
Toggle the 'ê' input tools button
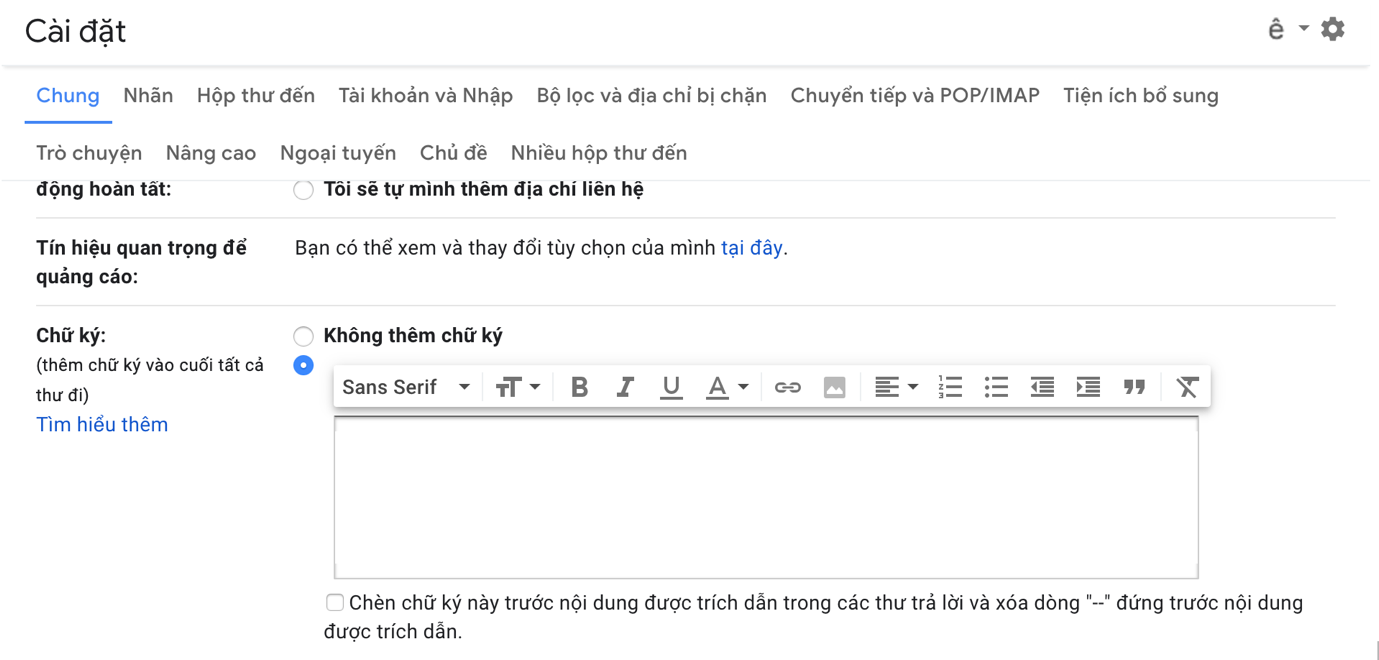pos(1276,29)
